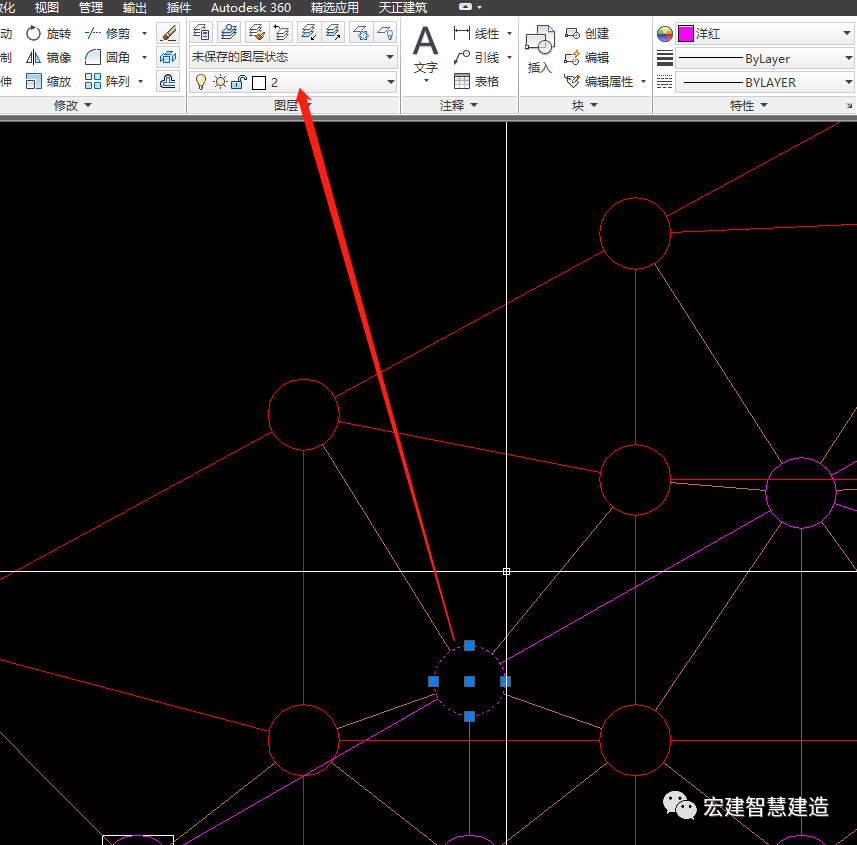
Task: Click the Offset tool icon
Action: click(168, 81)
